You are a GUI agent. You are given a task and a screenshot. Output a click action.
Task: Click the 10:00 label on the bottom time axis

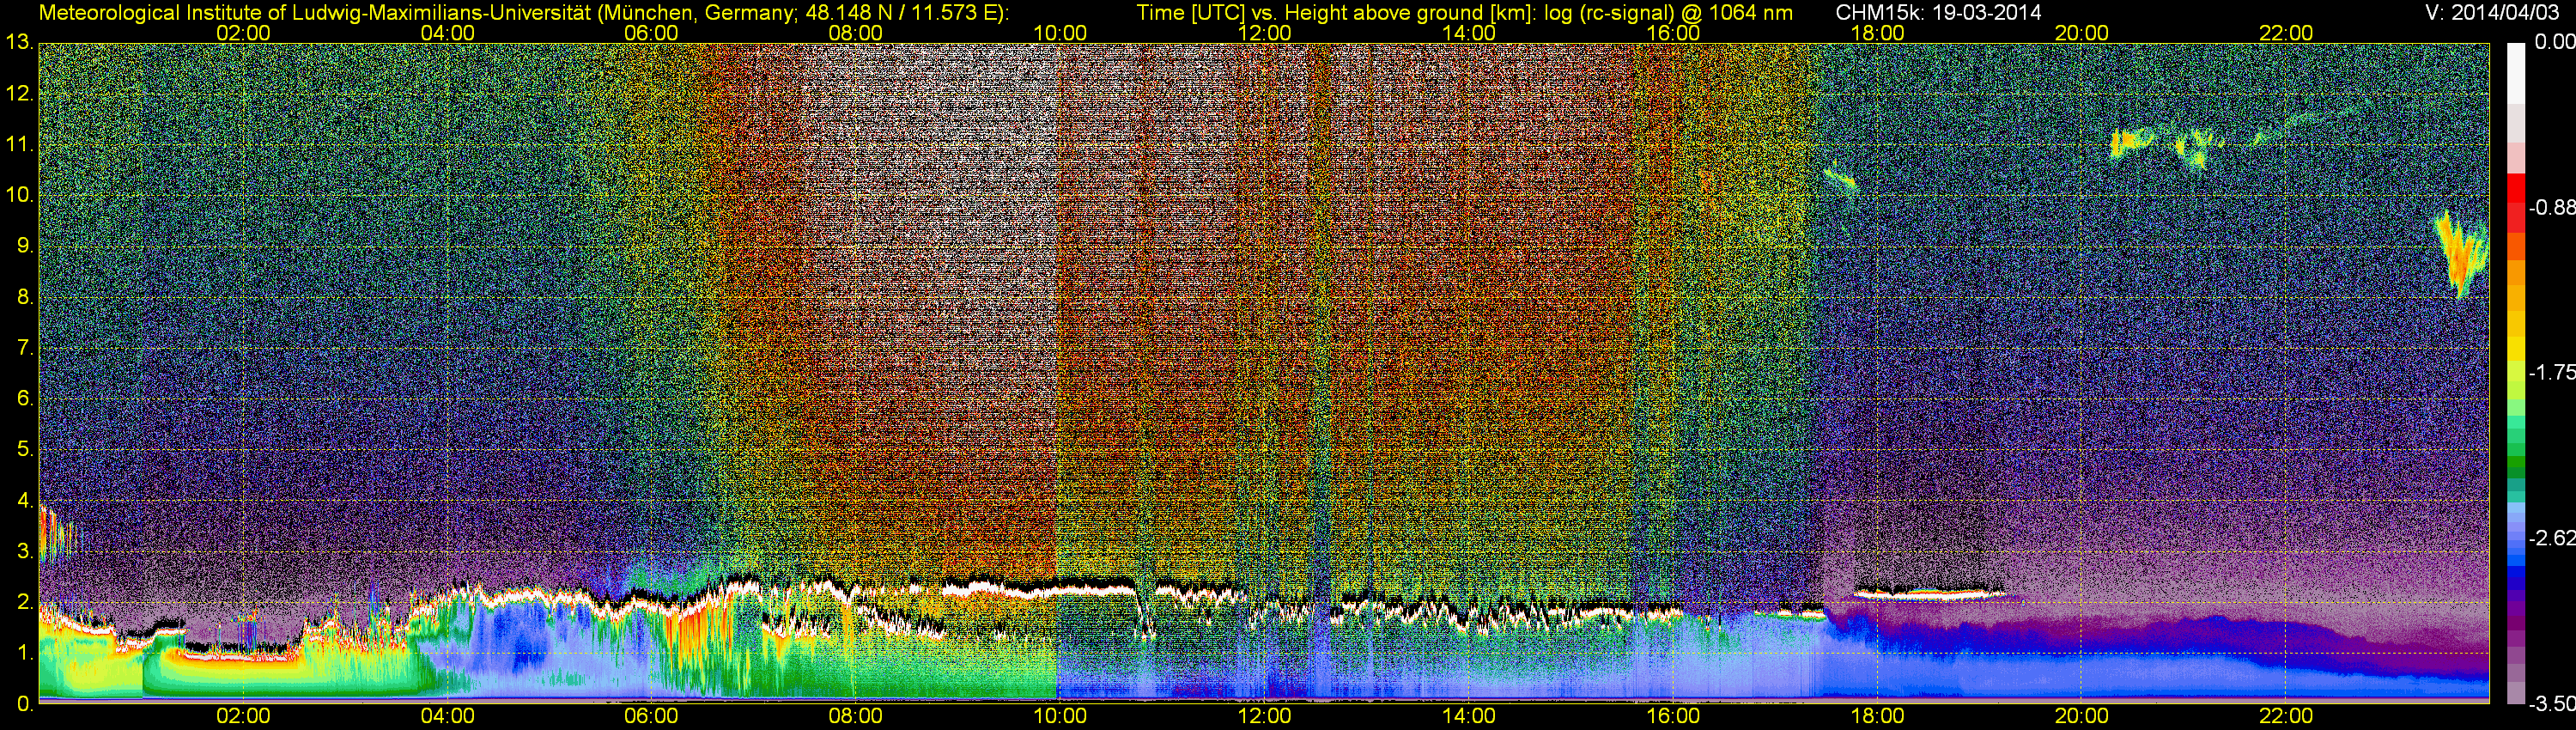click(x=1060, y=716)
